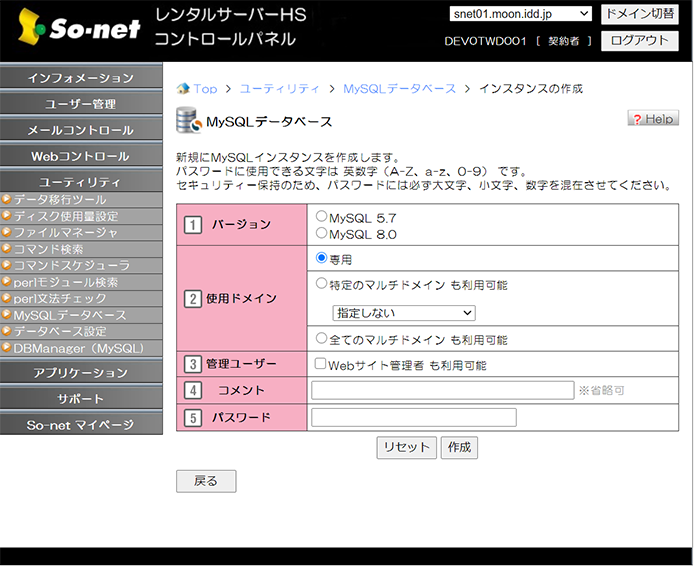Enable Webサイト管理者 も利用可能 checkbox
The width and height of the screenshot is (694, 566).
(320, 365)
